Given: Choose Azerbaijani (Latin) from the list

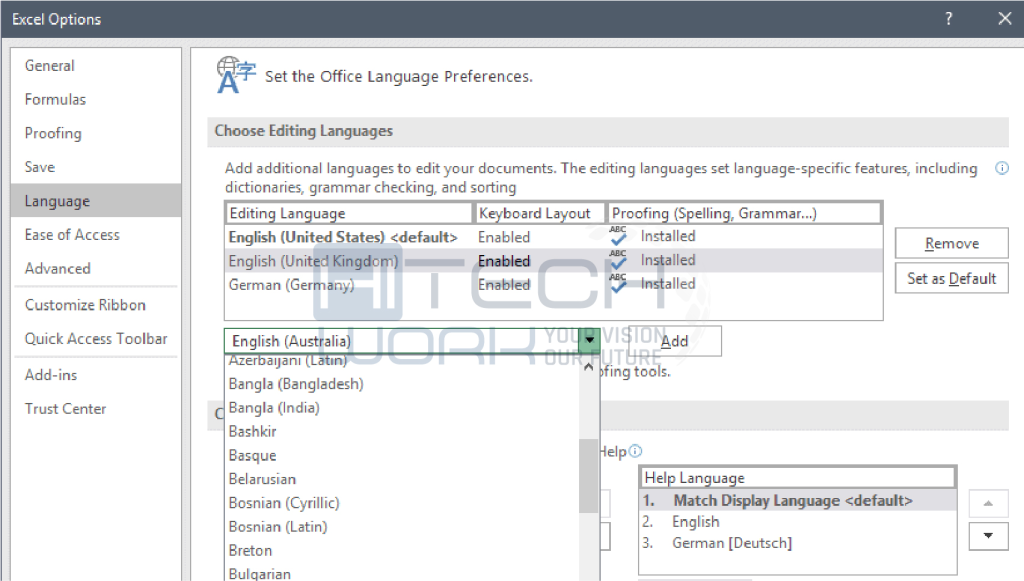Looking at the screenshot, I should [x=402, y=361].
